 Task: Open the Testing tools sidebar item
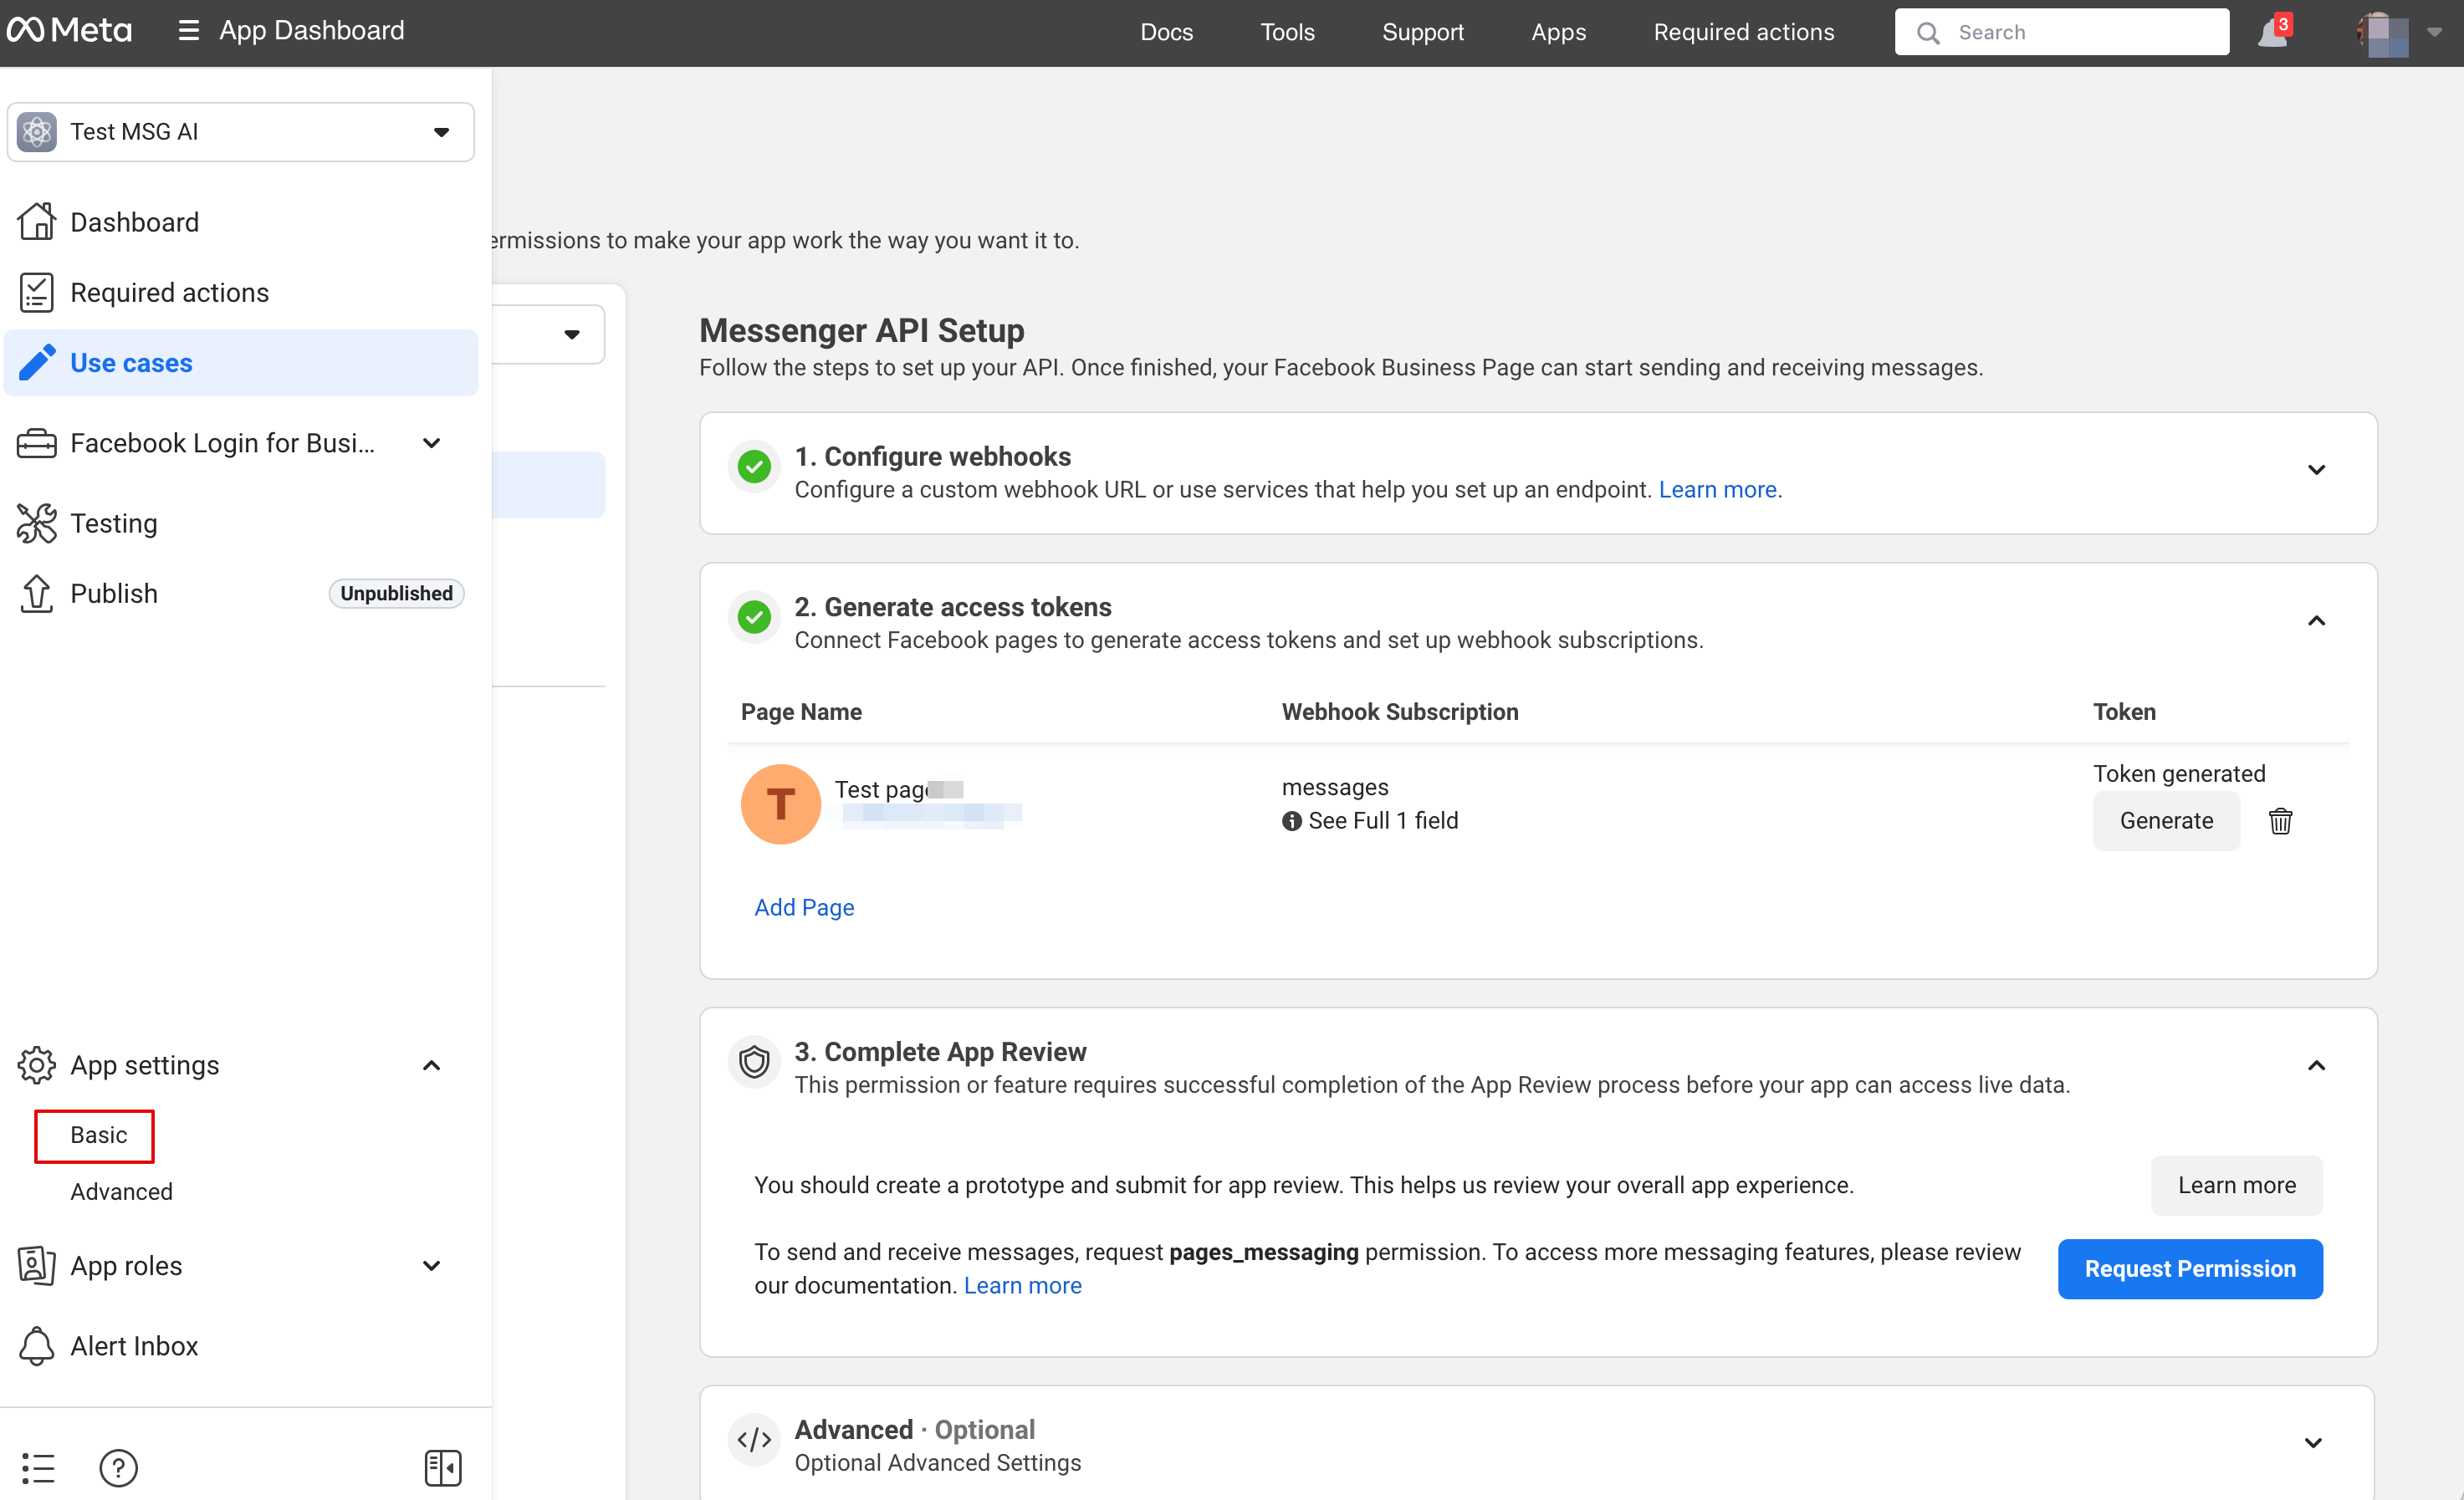point(113,523)
